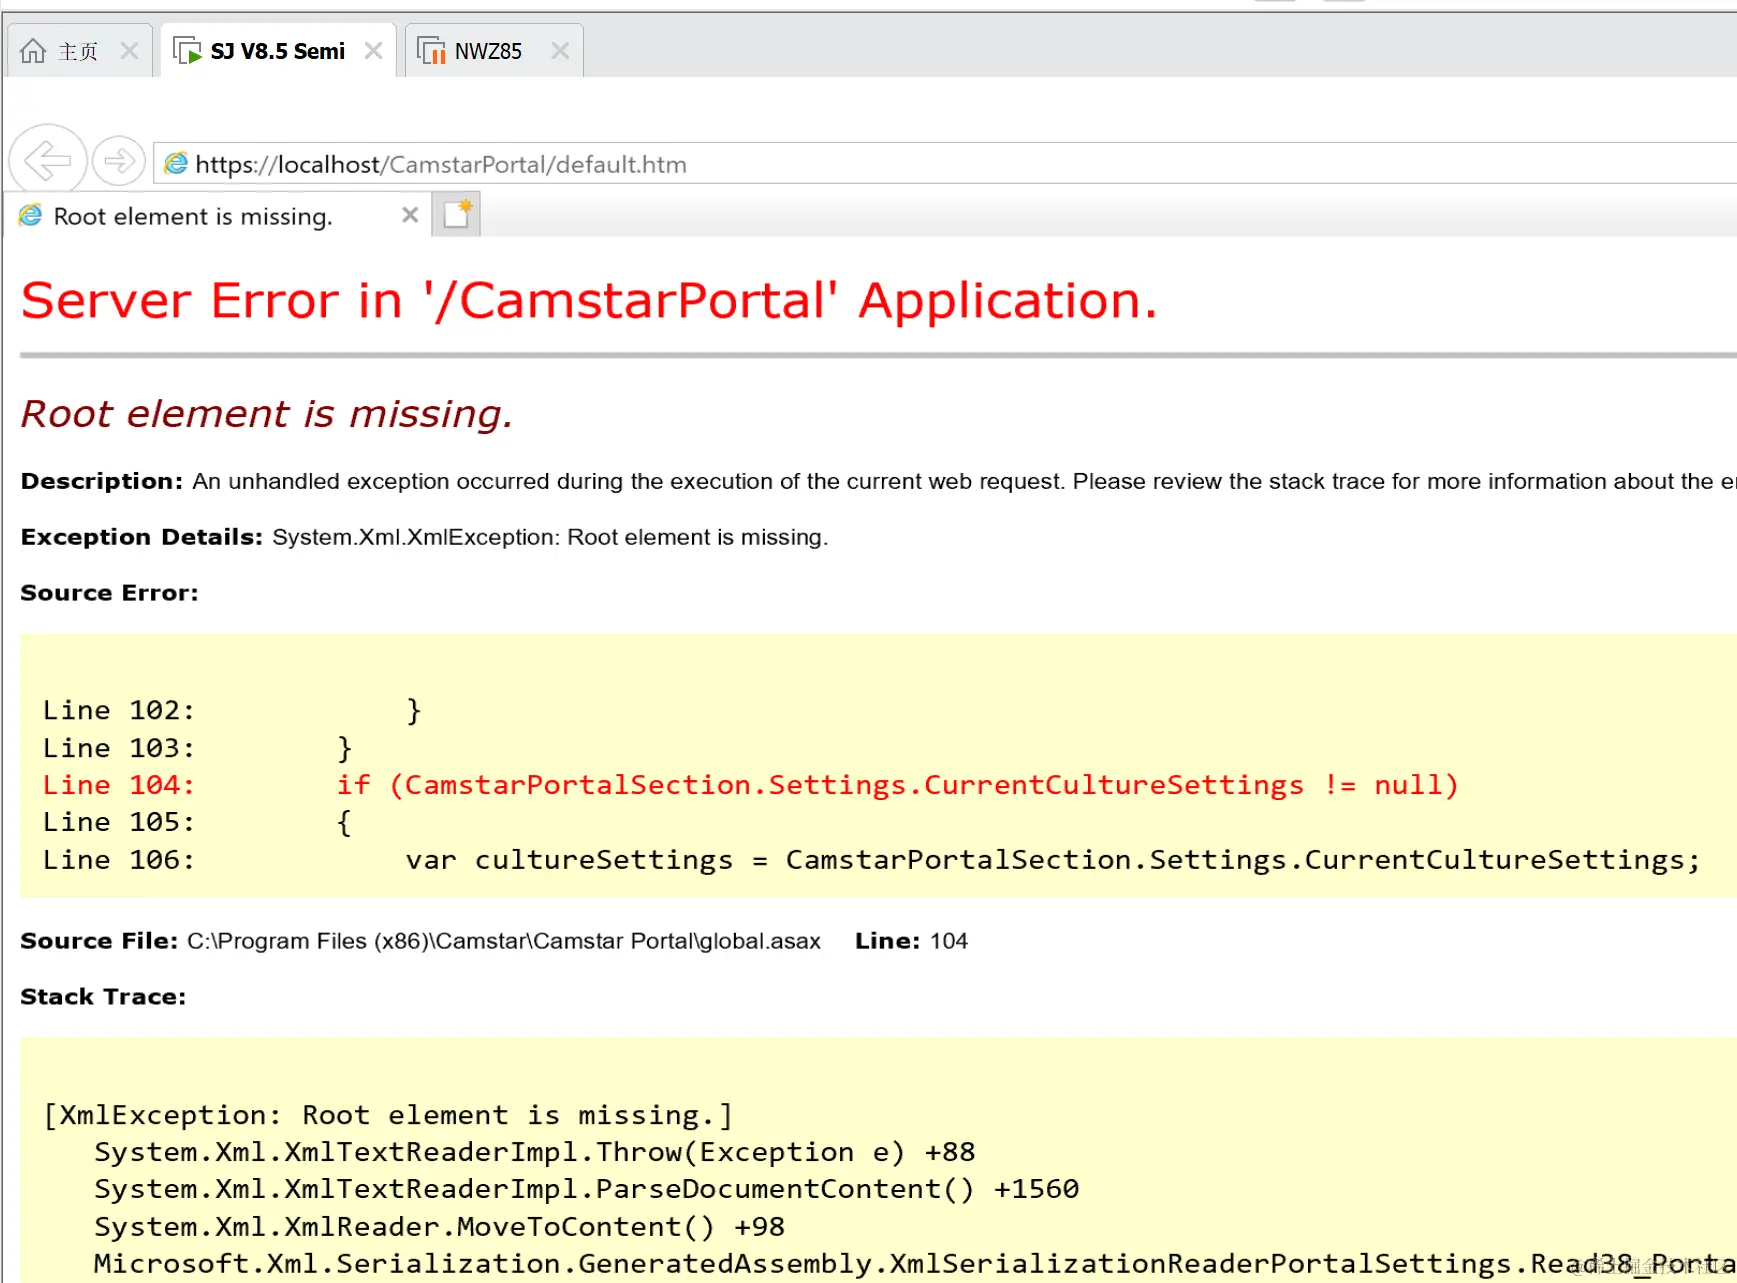Click the 'Line: 104' text
This screenshot has height=1283, width=1737.
911,941
